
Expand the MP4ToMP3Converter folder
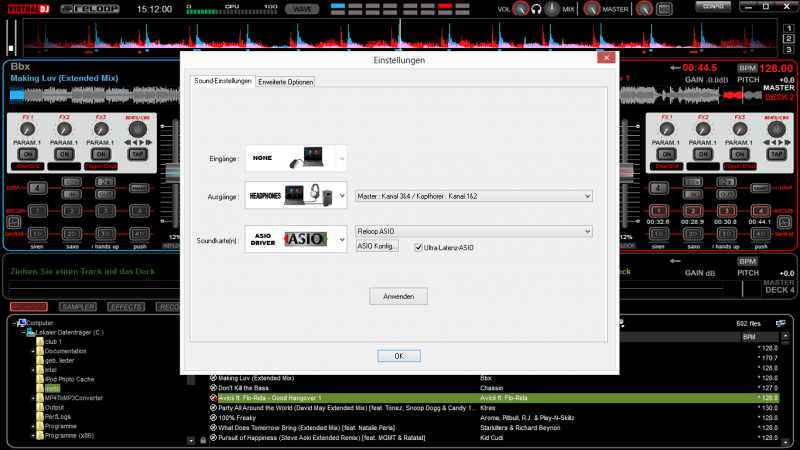tap(33, 398)
